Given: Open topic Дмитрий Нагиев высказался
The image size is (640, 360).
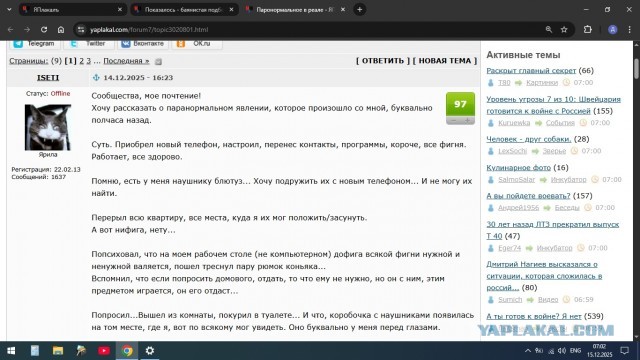Looking at the screenshot, I should pos(544,276).
